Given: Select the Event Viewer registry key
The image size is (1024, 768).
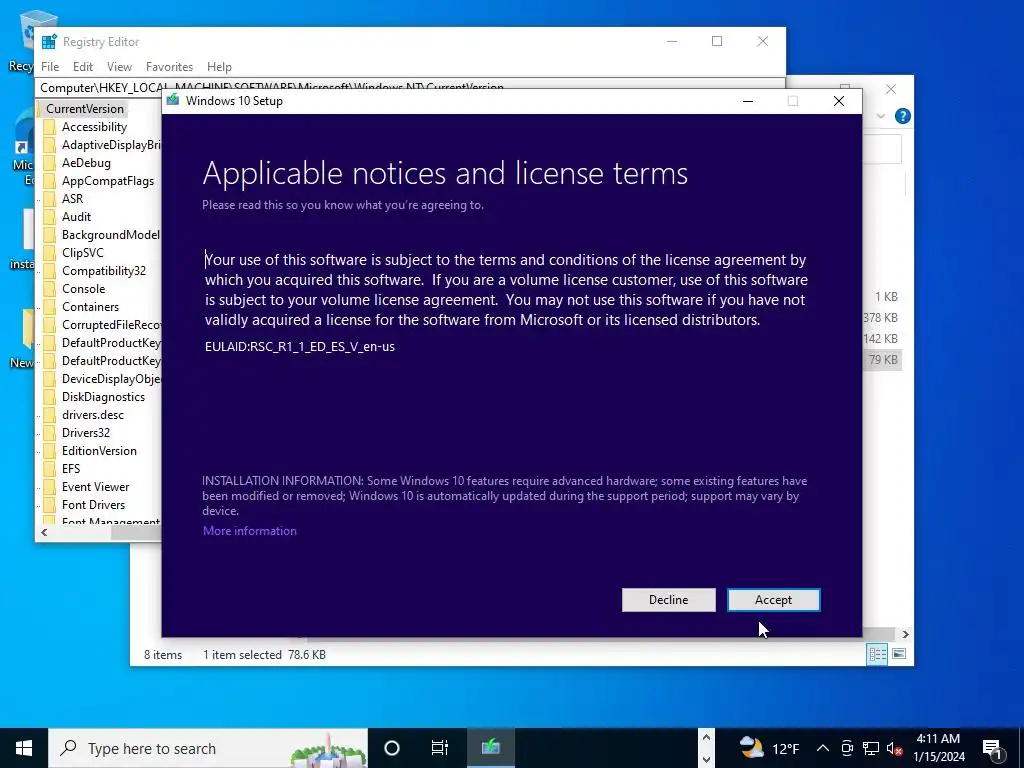Looking at the screenshot, I should point(95,487).
